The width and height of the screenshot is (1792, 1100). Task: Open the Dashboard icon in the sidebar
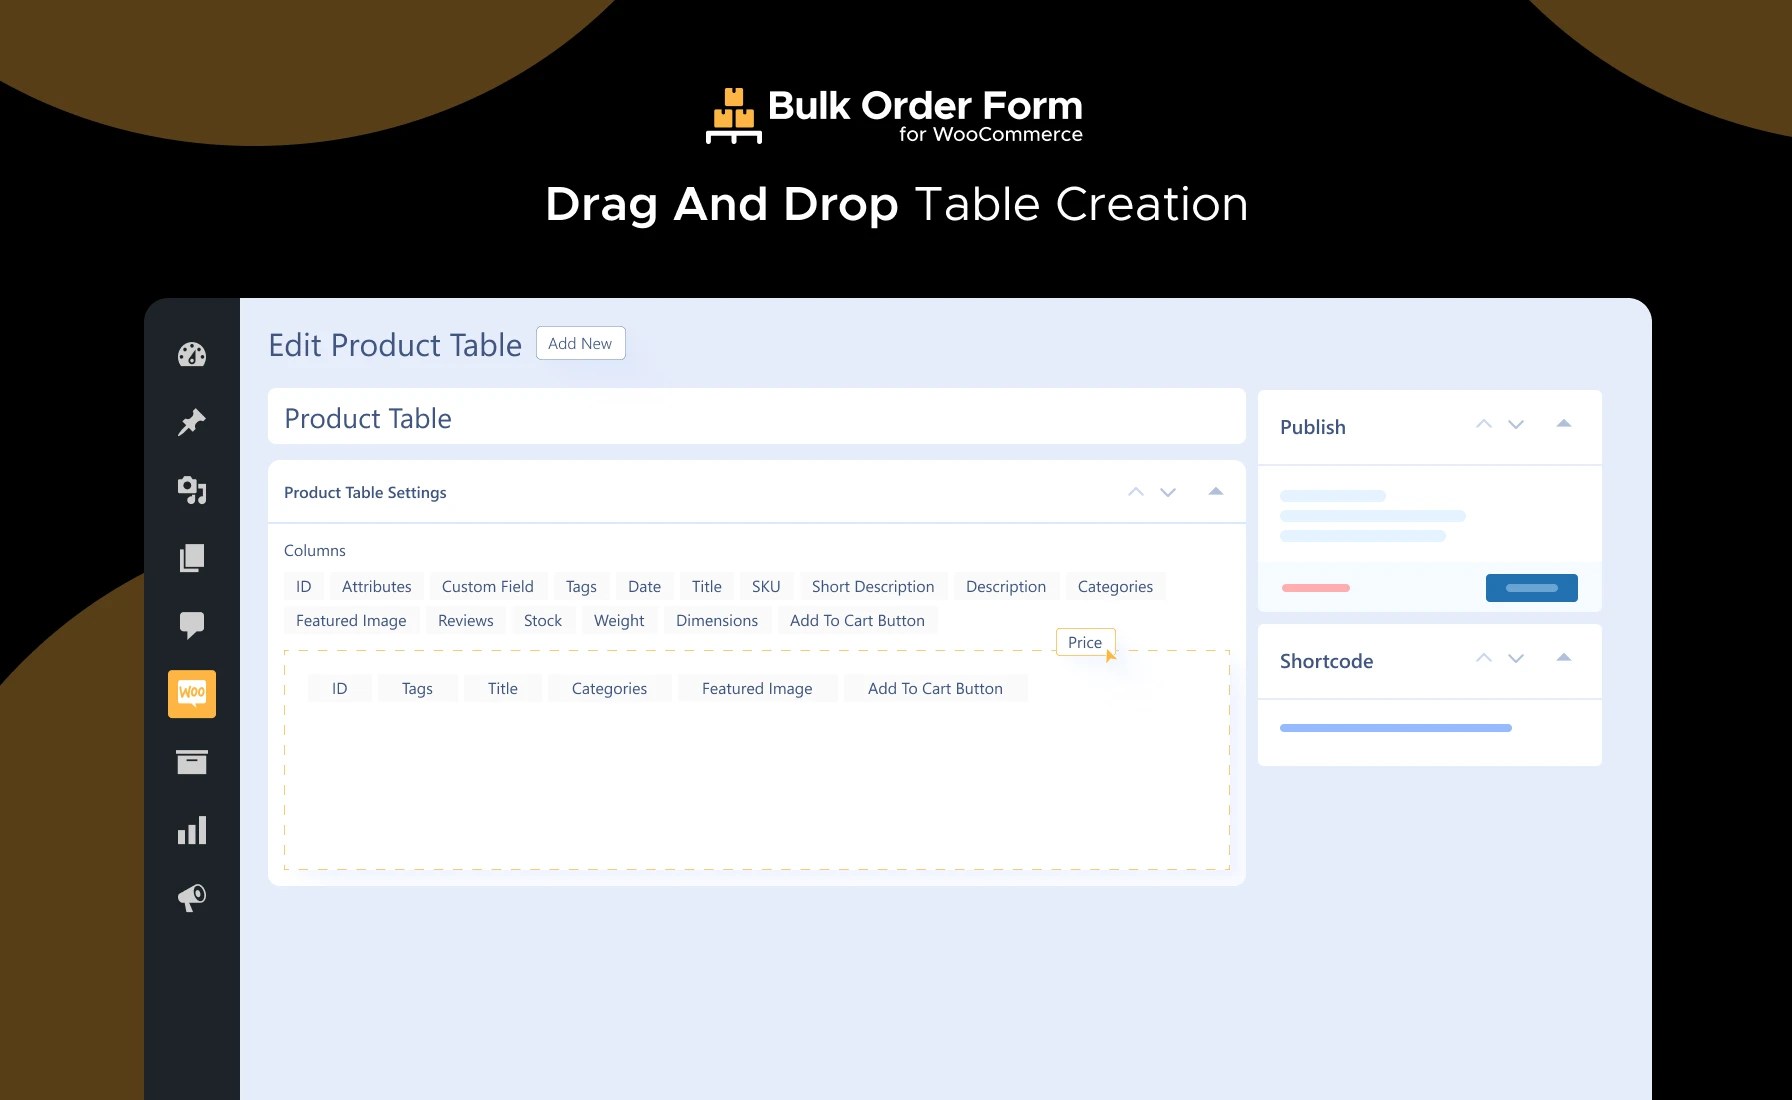(192, 354)
